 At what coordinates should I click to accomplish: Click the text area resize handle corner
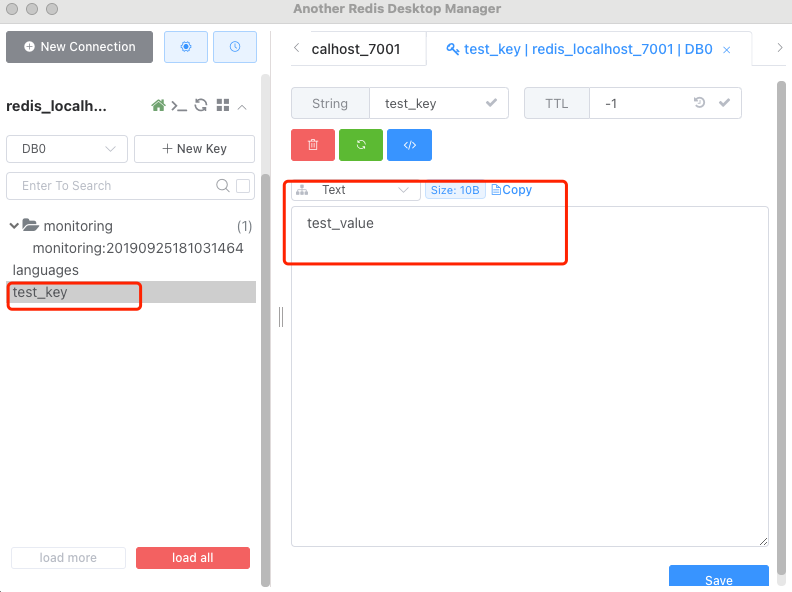[x=763, y=541]
